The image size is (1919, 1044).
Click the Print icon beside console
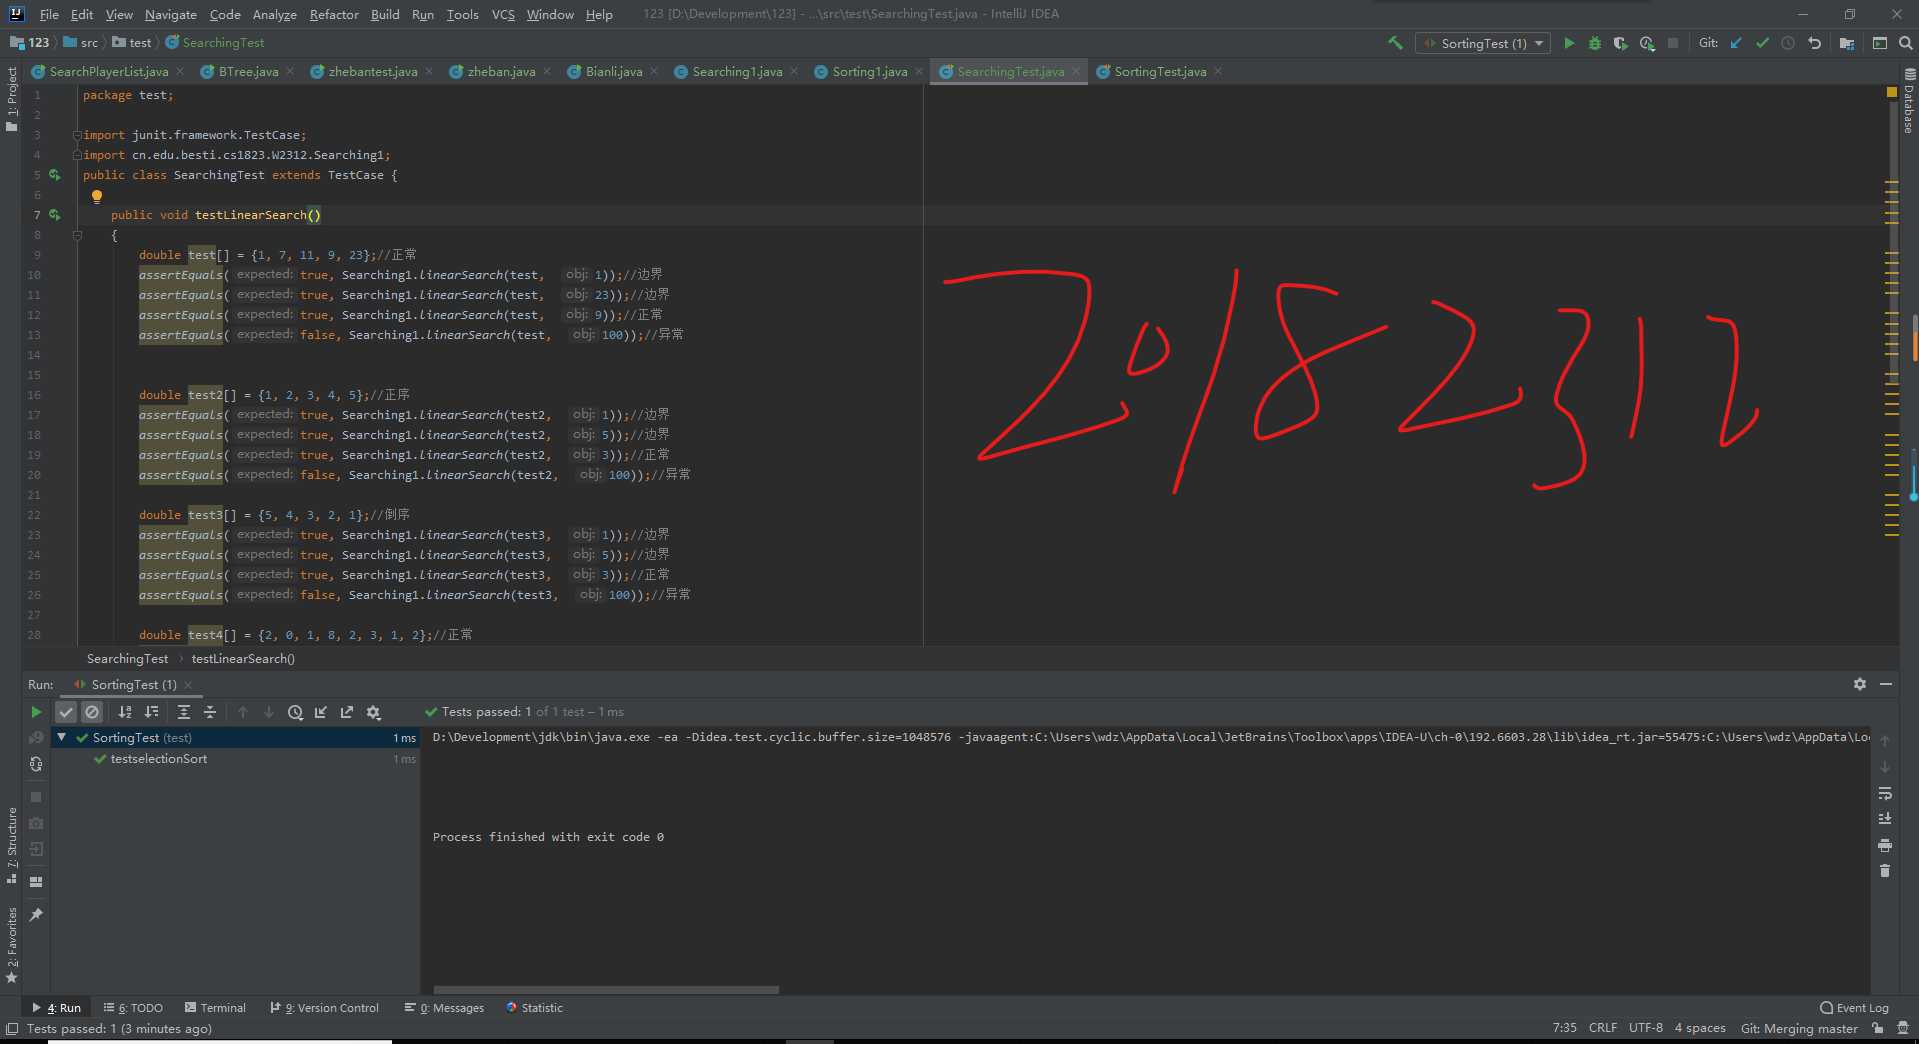pyautogui.click(x=1885, y=845)
